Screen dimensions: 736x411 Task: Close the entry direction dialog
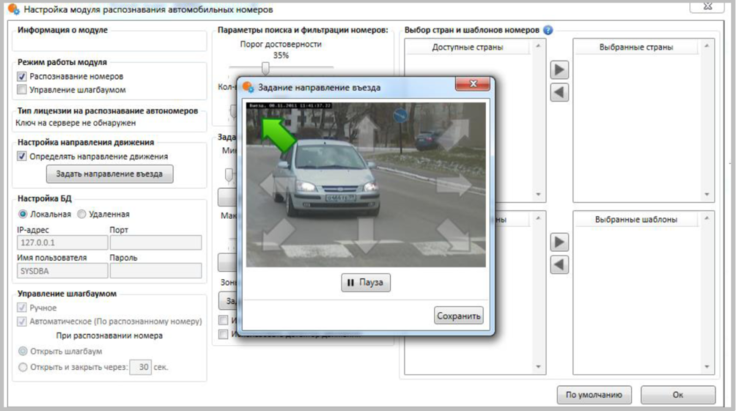pos(473,84)
